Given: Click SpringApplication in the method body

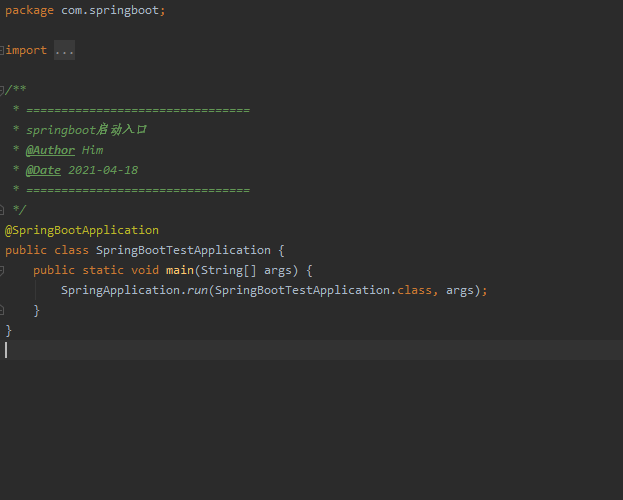Looking at the screenshot, I should pos(120,290).
